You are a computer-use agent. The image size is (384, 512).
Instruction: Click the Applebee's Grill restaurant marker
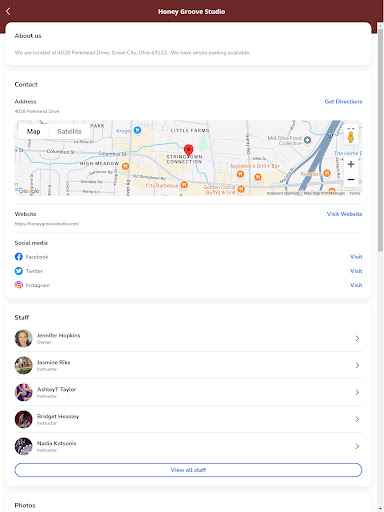(x=240, y=174)
